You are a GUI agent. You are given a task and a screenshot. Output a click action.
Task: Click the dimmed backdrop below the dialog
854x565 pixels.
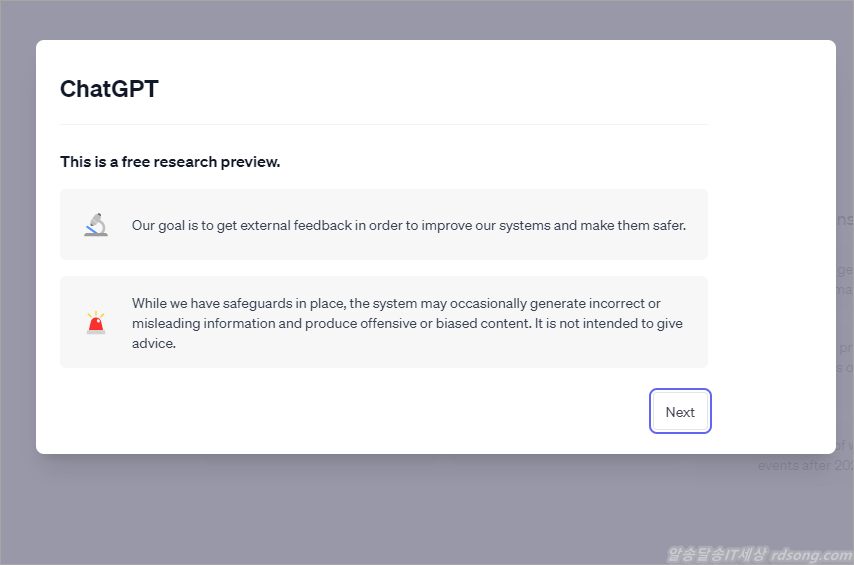click(400, 510)
